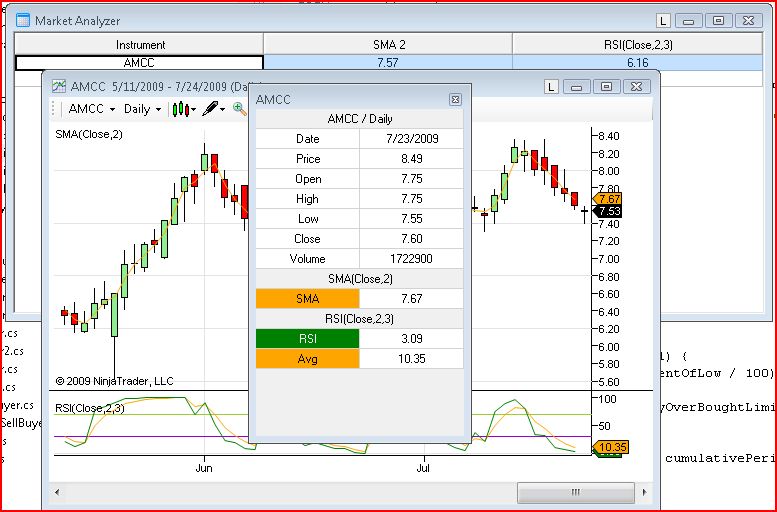The image size is (777, 512).
Task: Click the Close value 7.60
Action: pyautogui.click(x=412, y=239)
